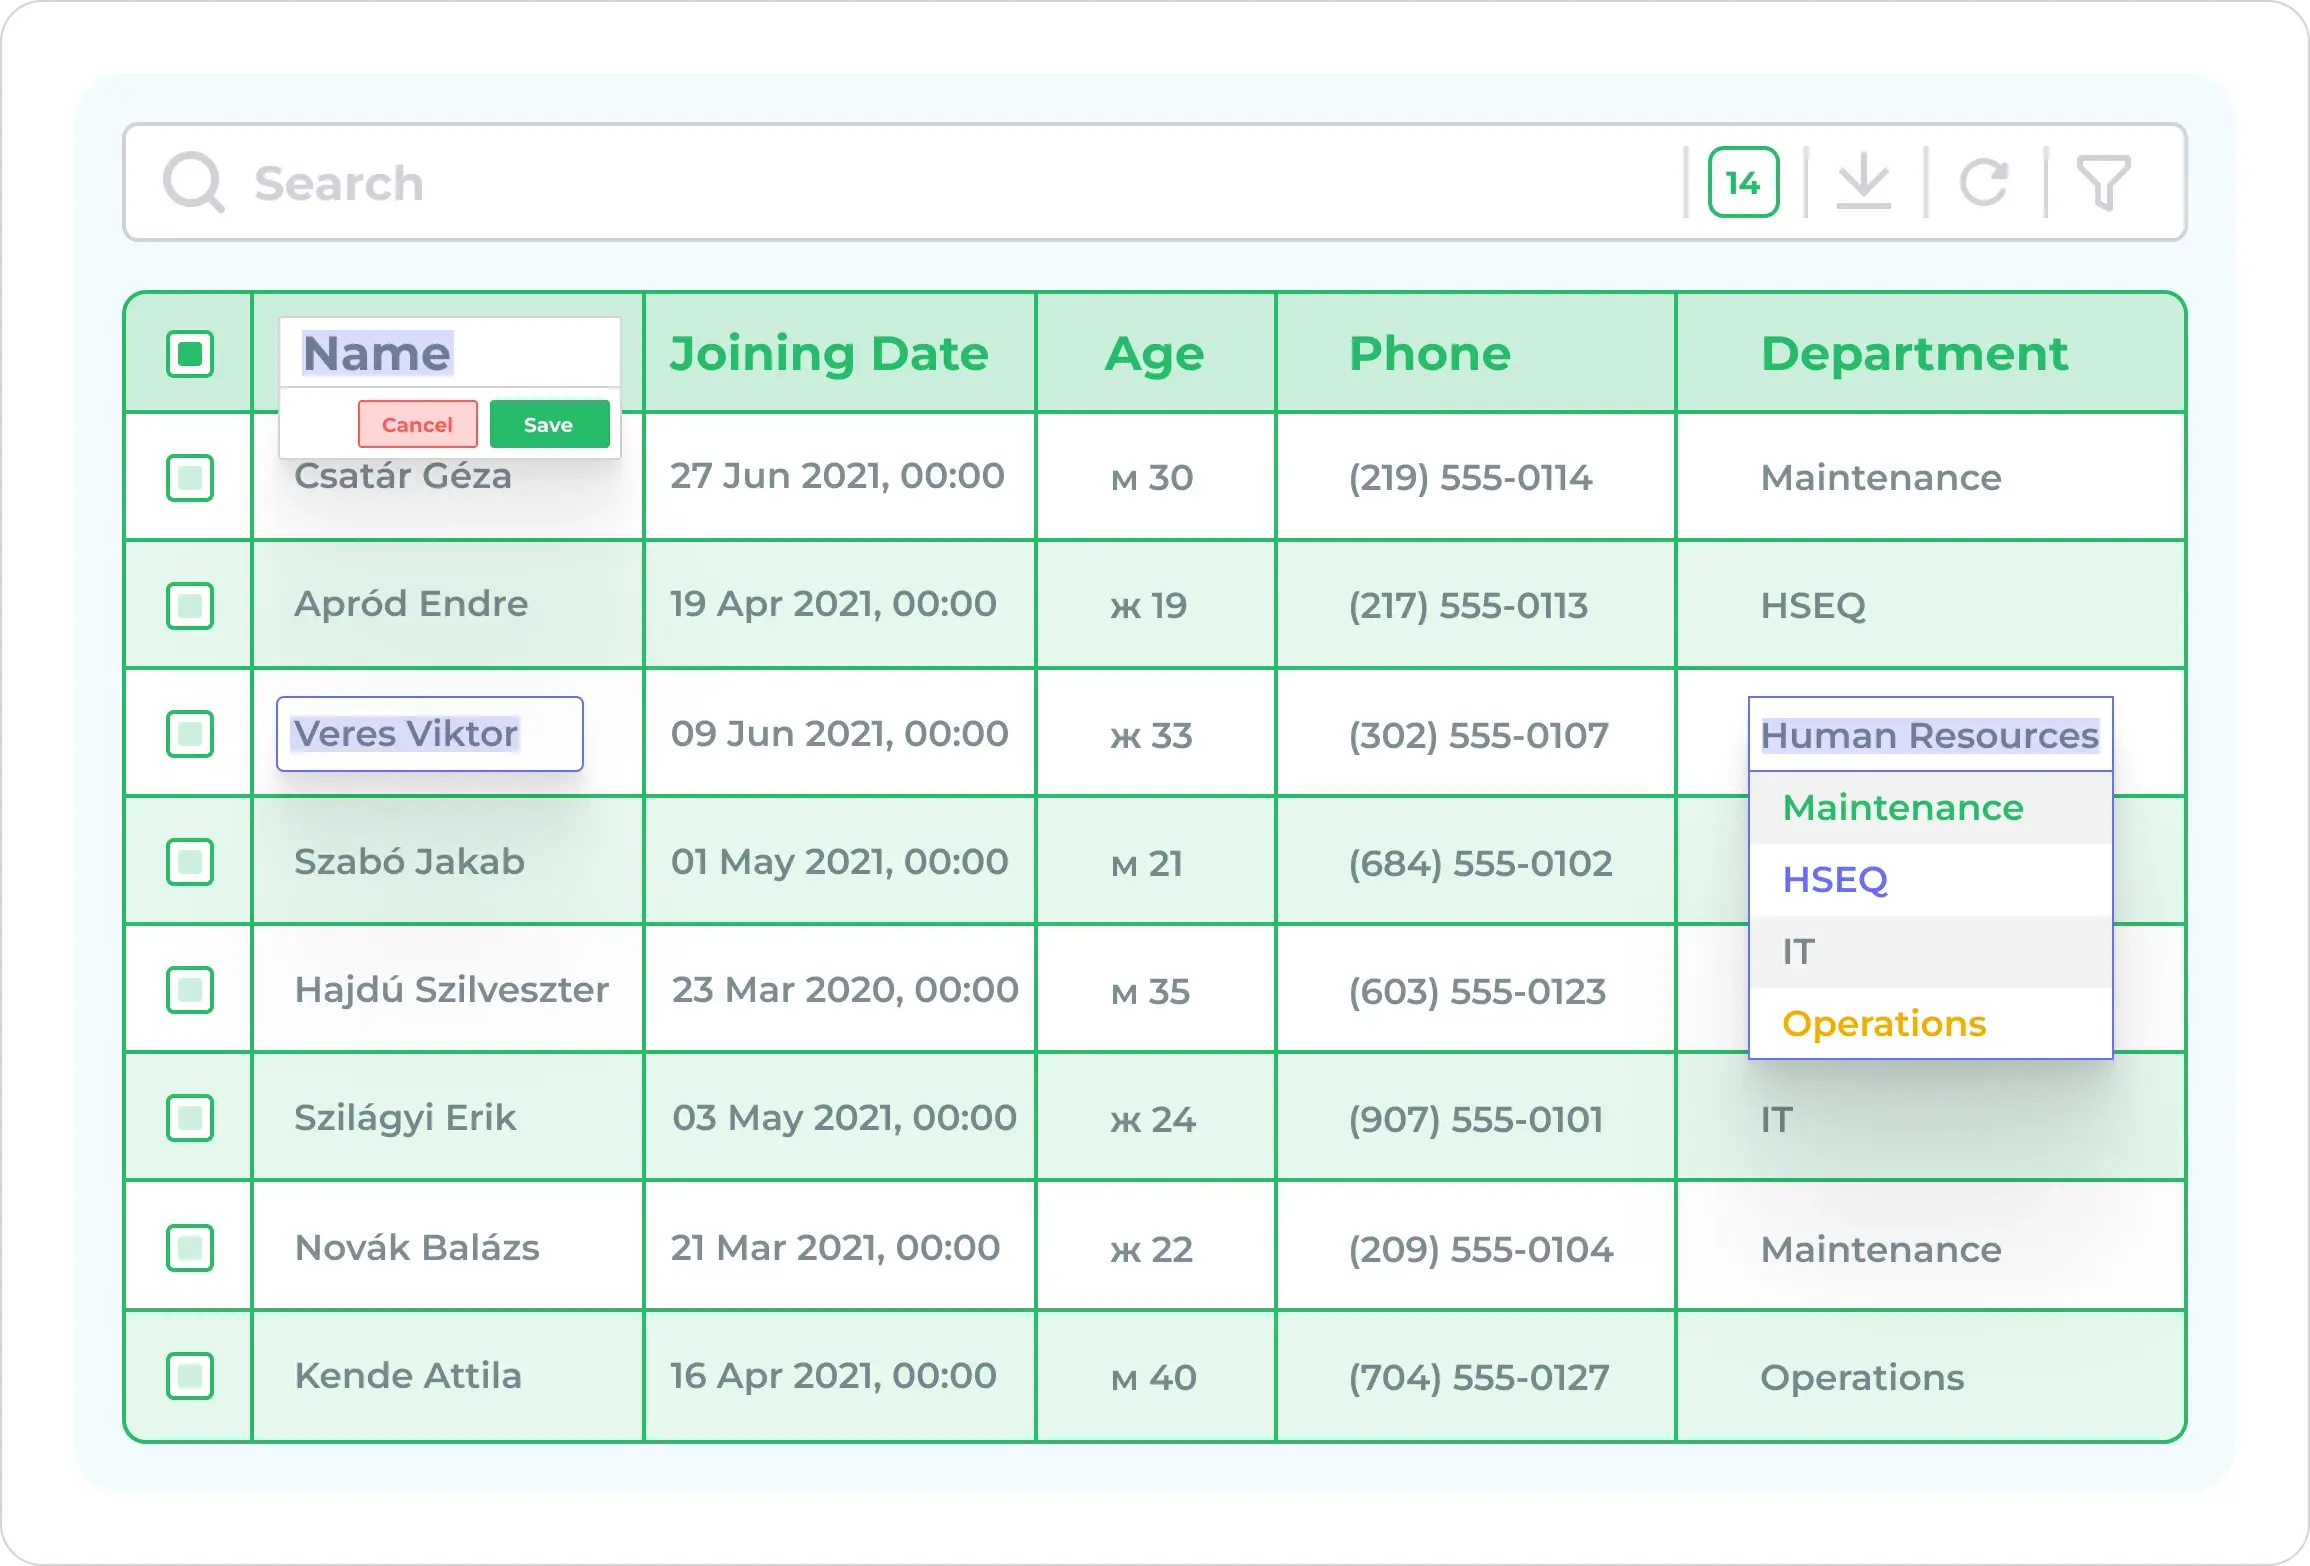Focus the Search text field
Viewport: 2310px width, 1566px height.
point(900,183)
